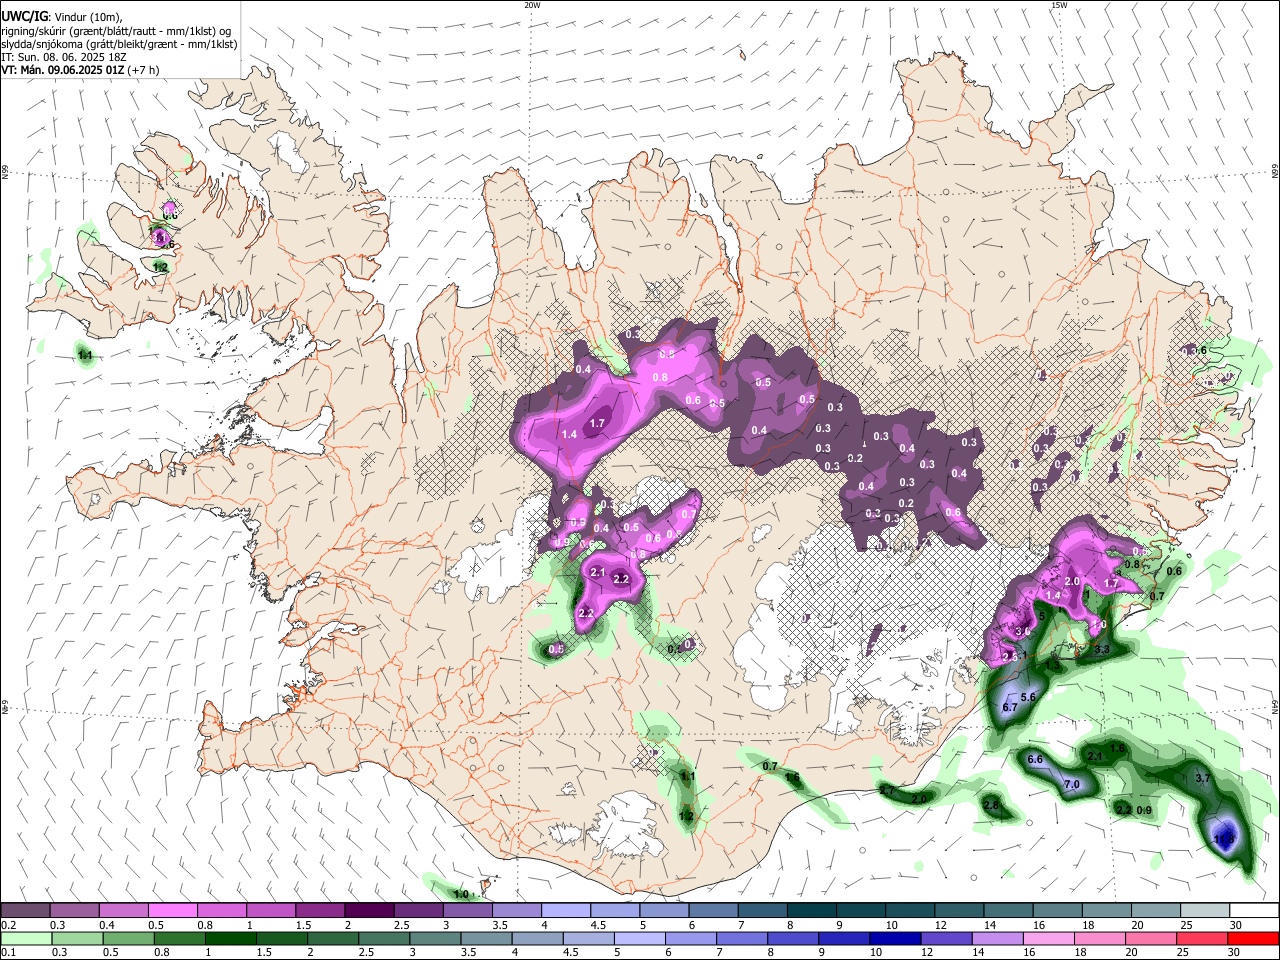Click the 'slydda/snjókoma' snow legend description line

119,44
